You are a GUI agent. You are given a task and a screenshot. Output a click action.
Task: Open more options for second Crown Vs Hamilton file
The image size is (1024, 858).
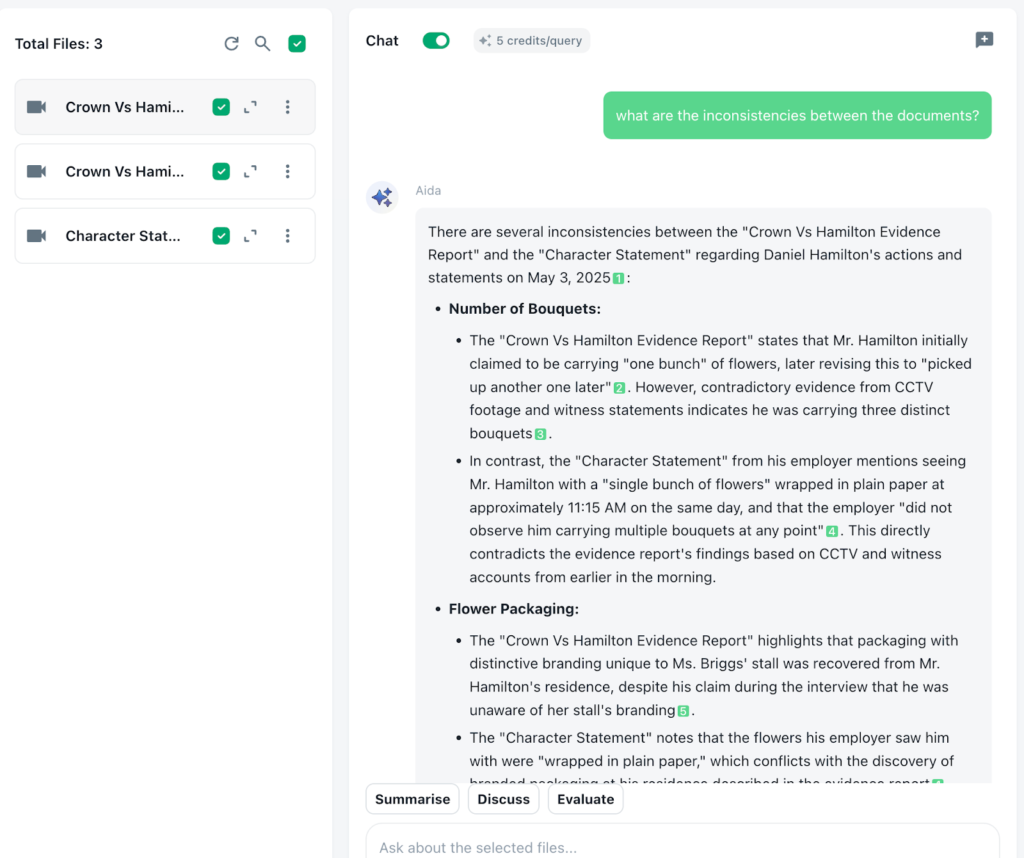288,172
